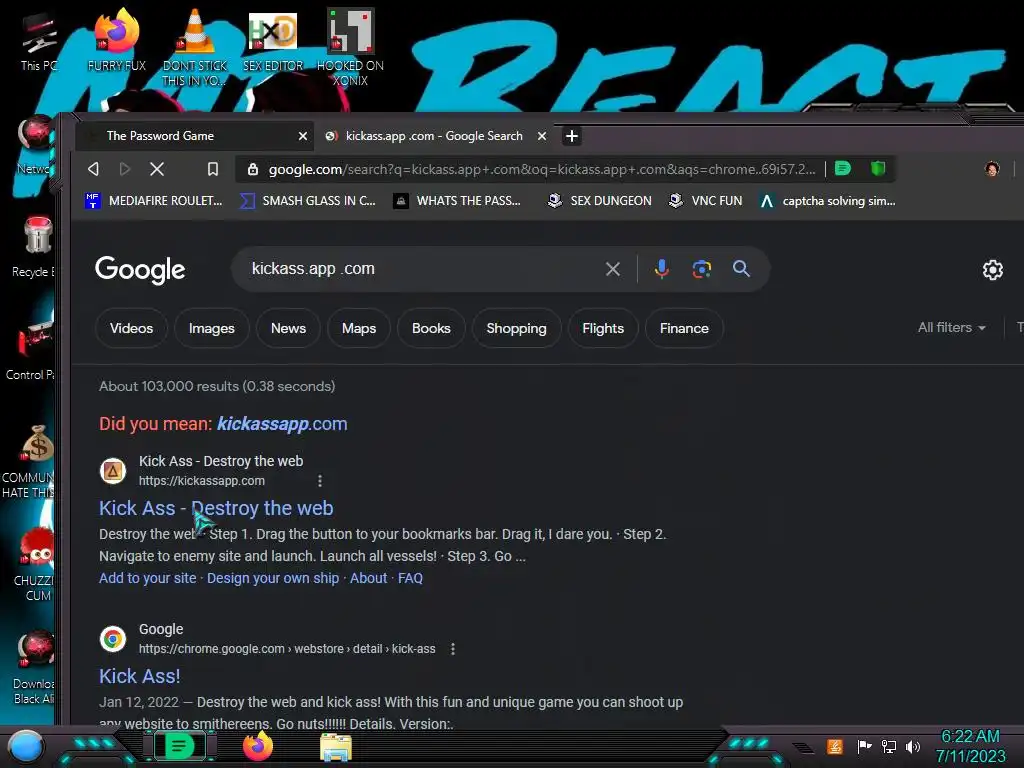The width and height of the screenshot is (1024, 768).
Task: Open the Kick Ass! webstore result
Action: (x=140, y=676)
